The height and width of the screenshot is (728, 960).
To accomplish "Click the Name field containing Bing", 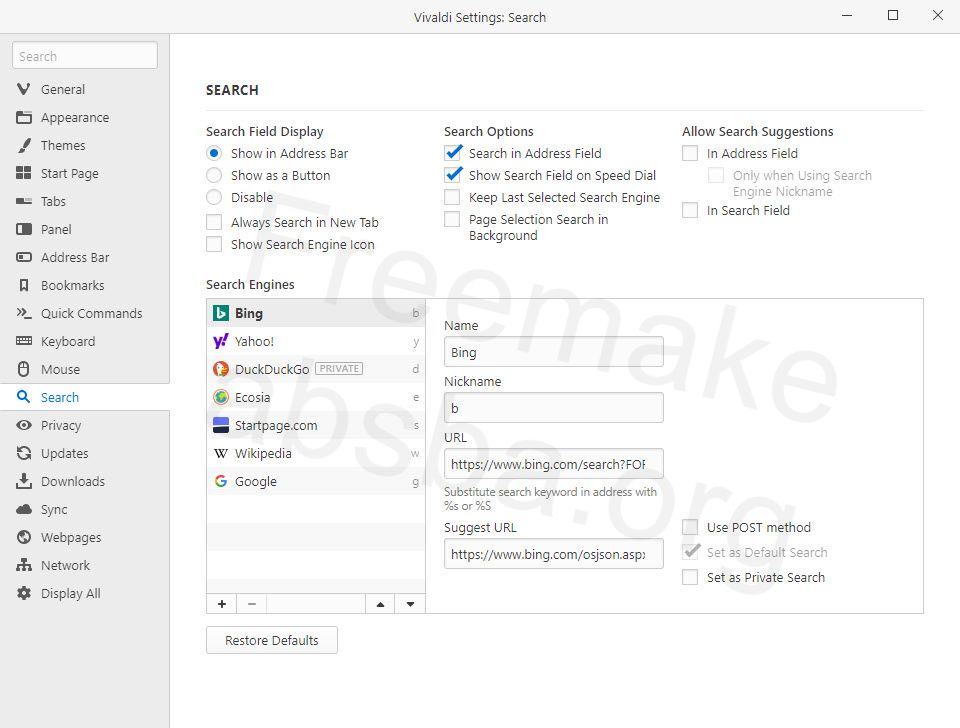I will (553, 352).
